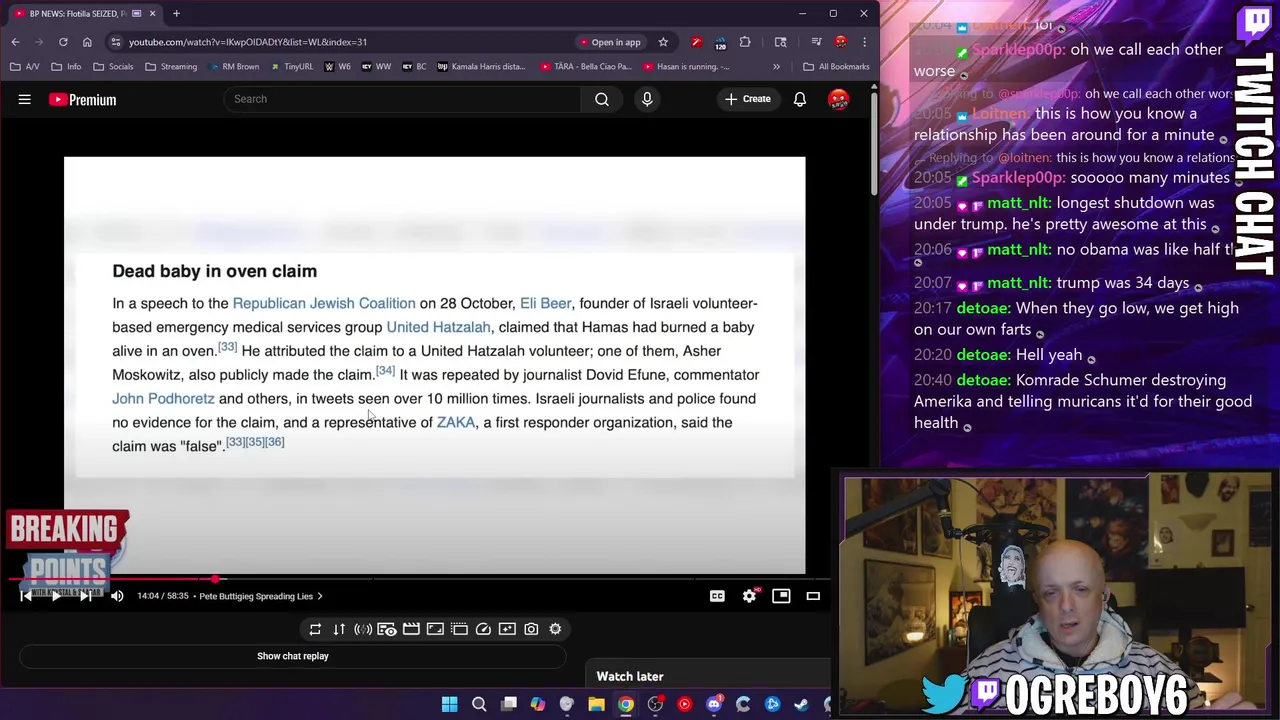Open Steam from taskbar
This screenshot has height=720, width=1280.
coord(801,704)
